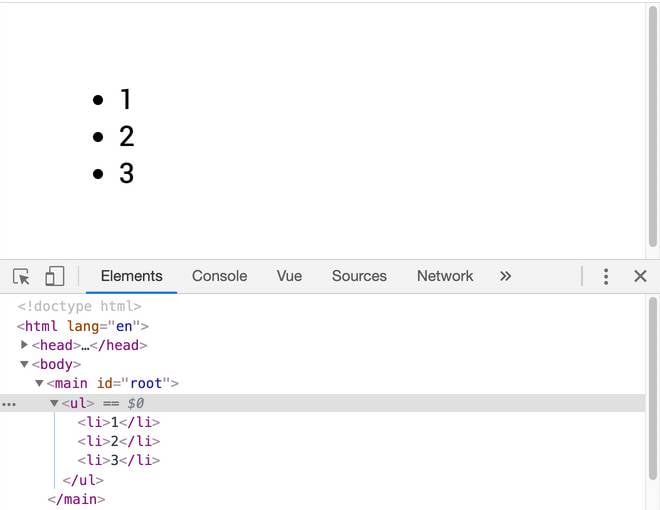Switch to the Sources tab
The width and height of the screenshot is (660, 510).
(359, 276)
